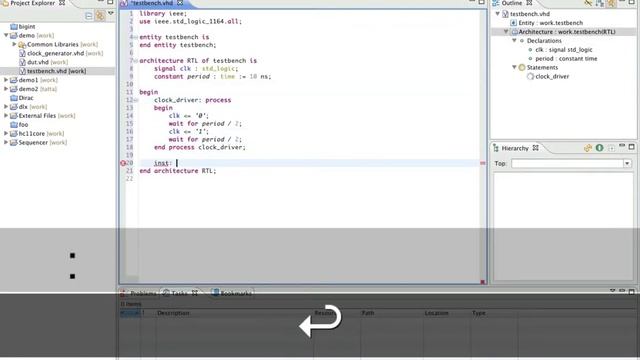Image resolution: width=640 pixels, height=360 pixels.
Task: Toggle Link with Editor in Outline
Action: pyautogui.click(x=611, y=3)
